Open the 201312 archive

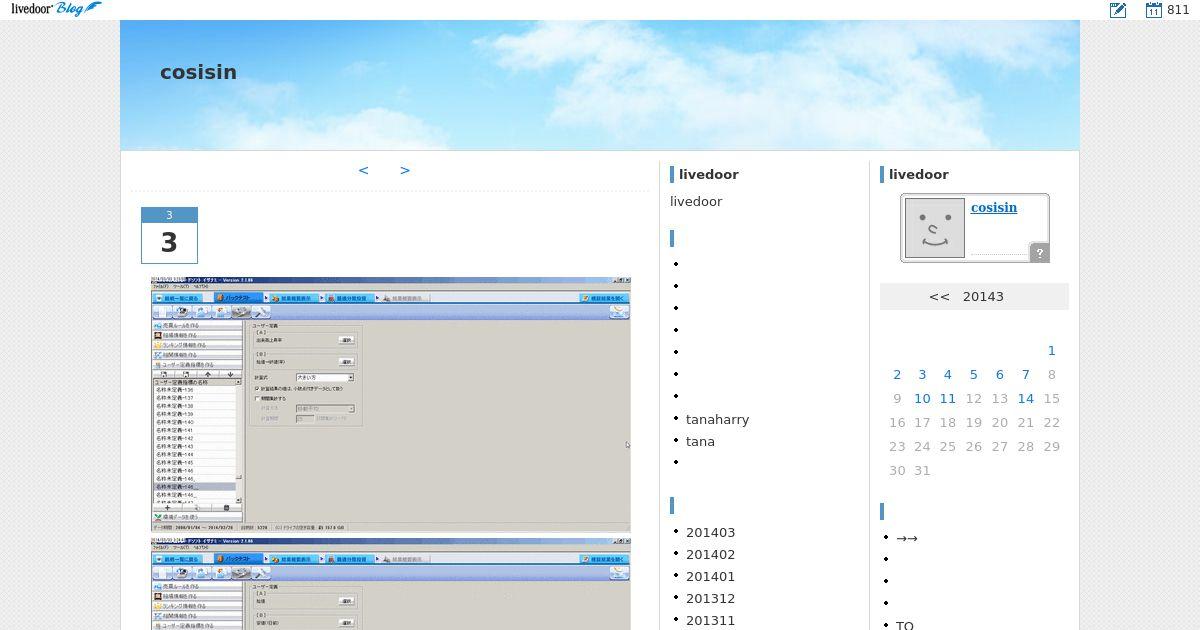click(x=710, y=598)
